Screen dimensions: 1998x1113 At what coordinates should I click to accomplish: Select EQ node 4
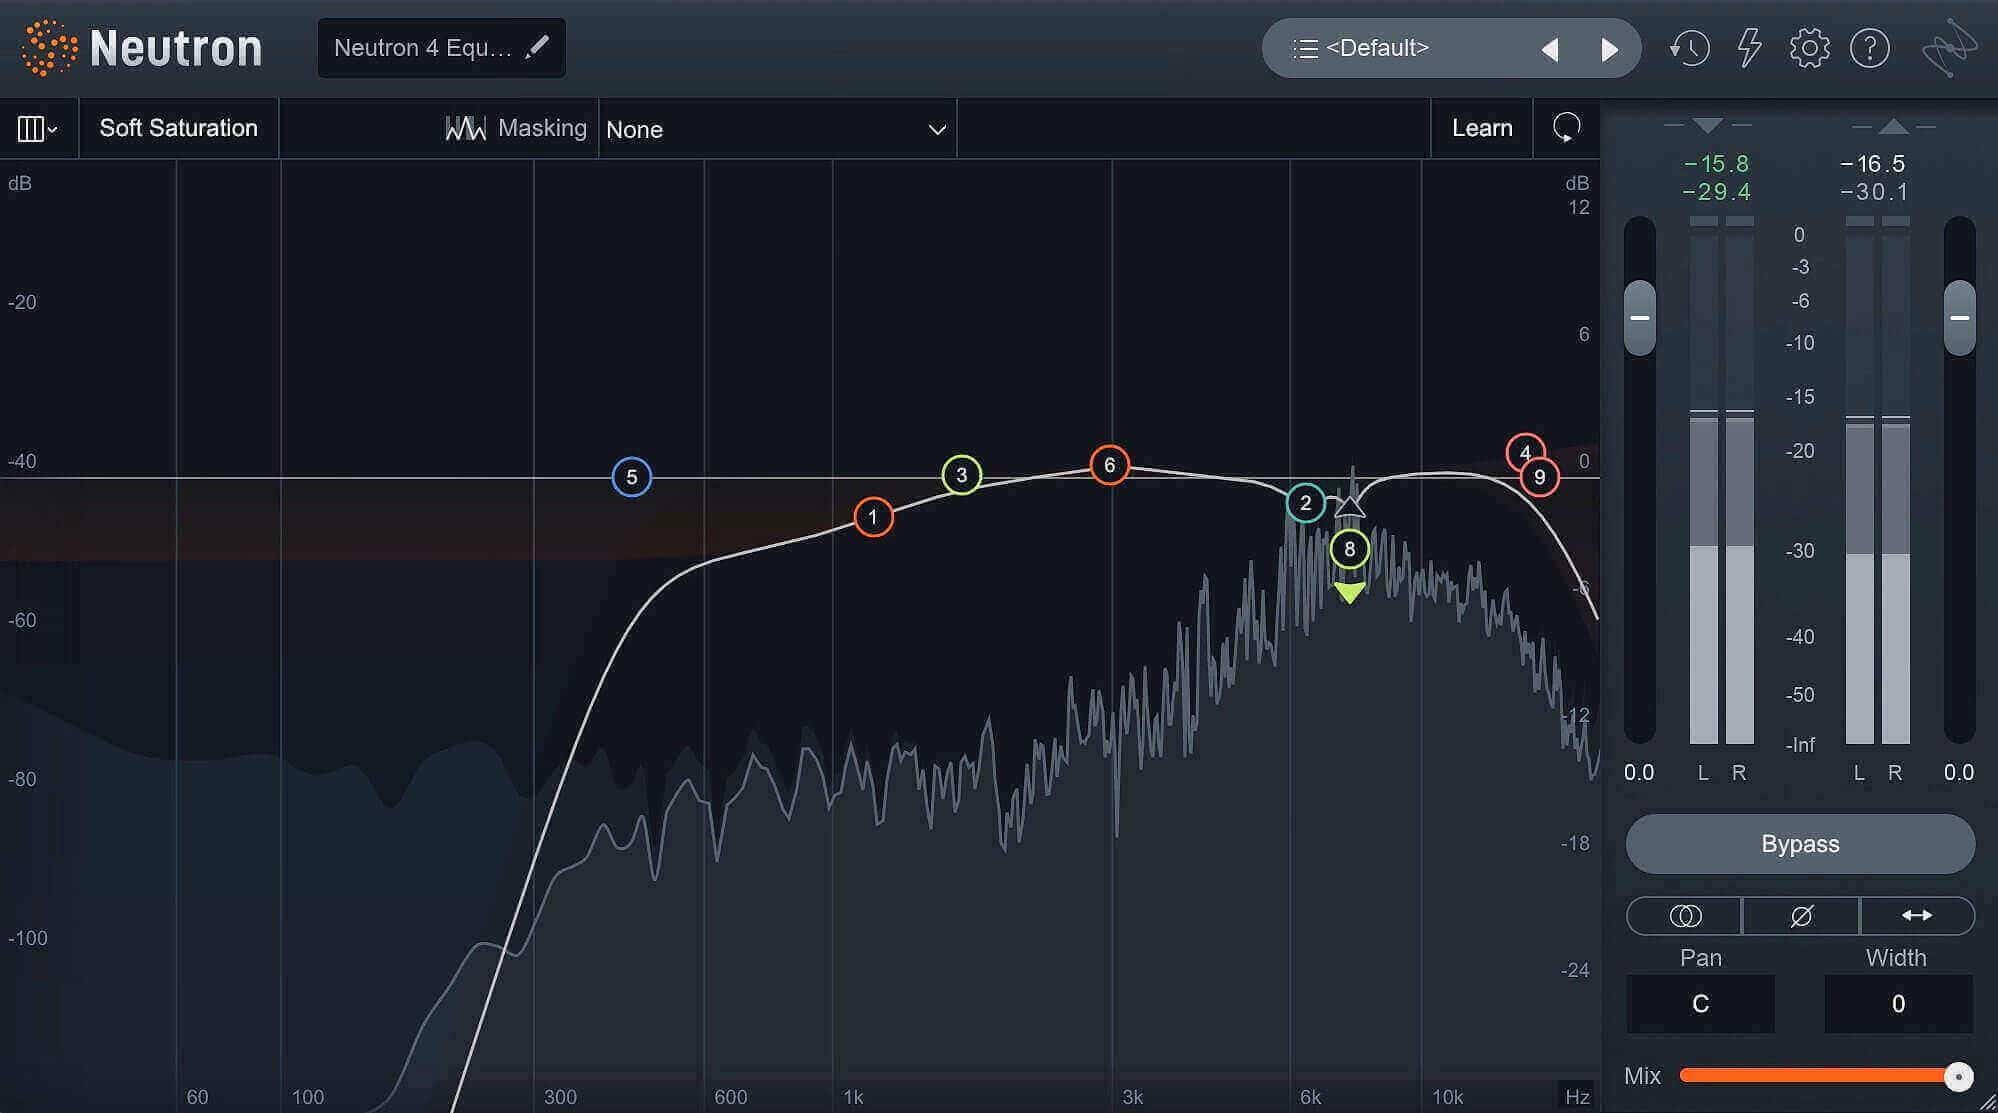pyautogui.click(x=1525, y=452)
